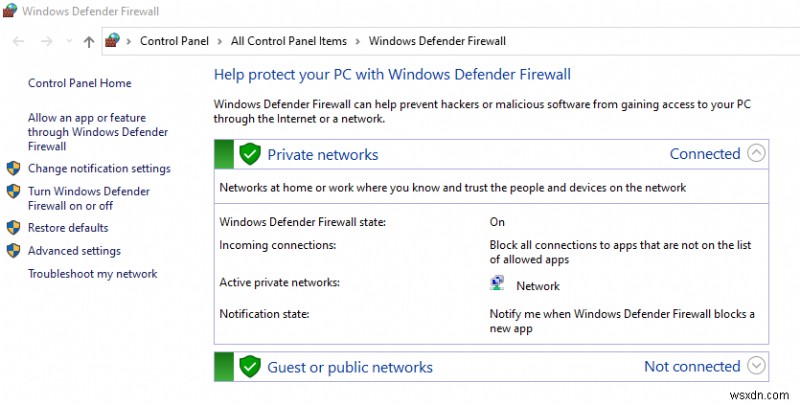The width and height of the screenshot is (800, 405).
Task: Click the green shield beside Private networks
Action: point(250,154)
